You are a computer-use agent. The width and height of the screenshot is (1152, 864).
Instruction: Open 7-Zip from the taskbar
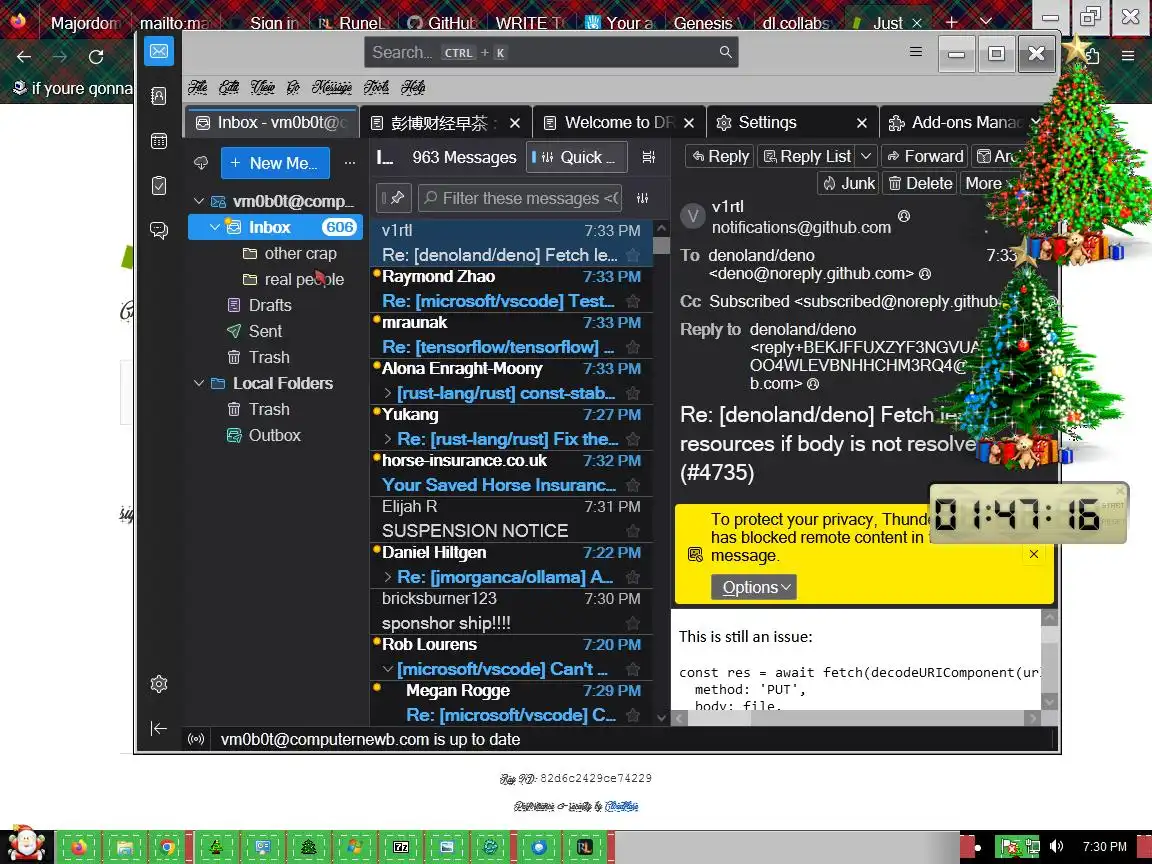(x=401, y=847)
